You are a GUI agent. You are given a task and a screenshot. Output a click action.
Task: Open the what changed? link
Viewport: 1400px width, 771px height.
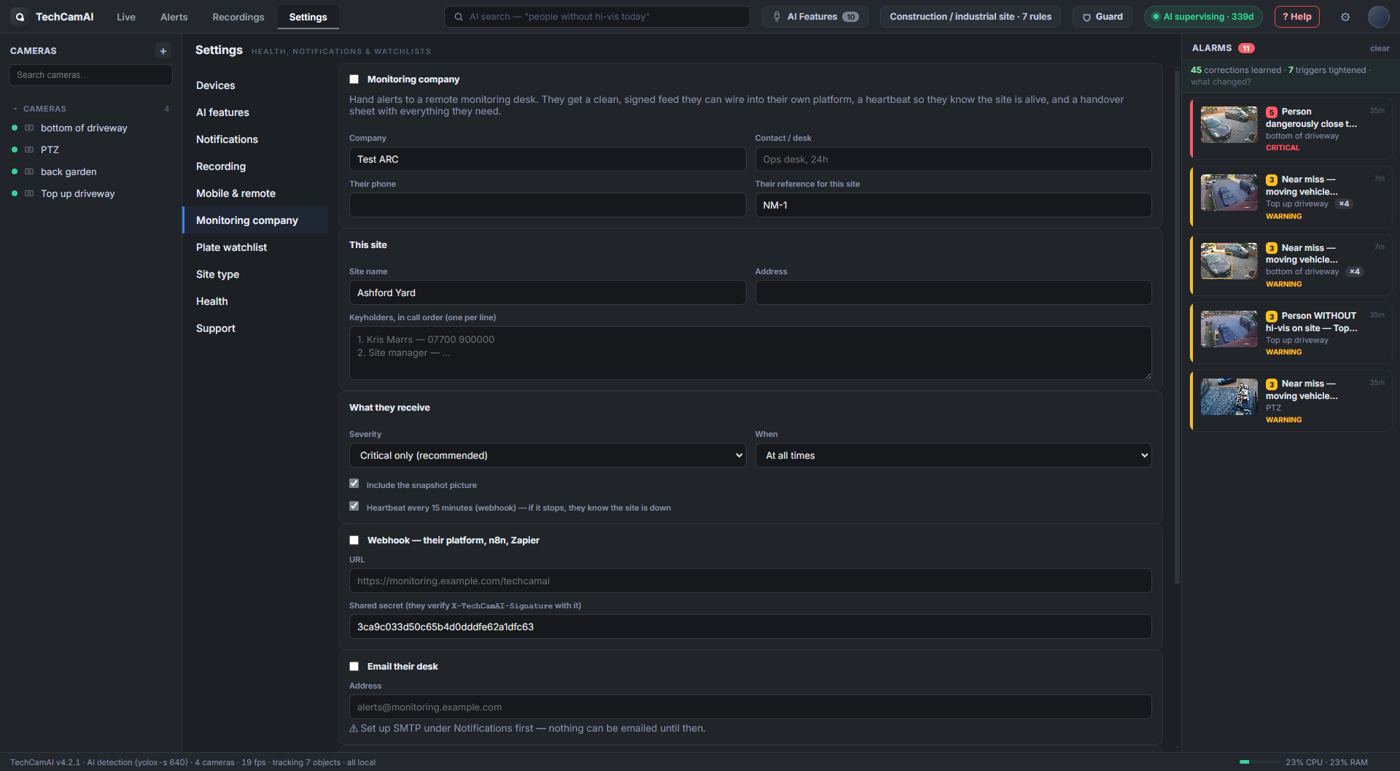1220,82
